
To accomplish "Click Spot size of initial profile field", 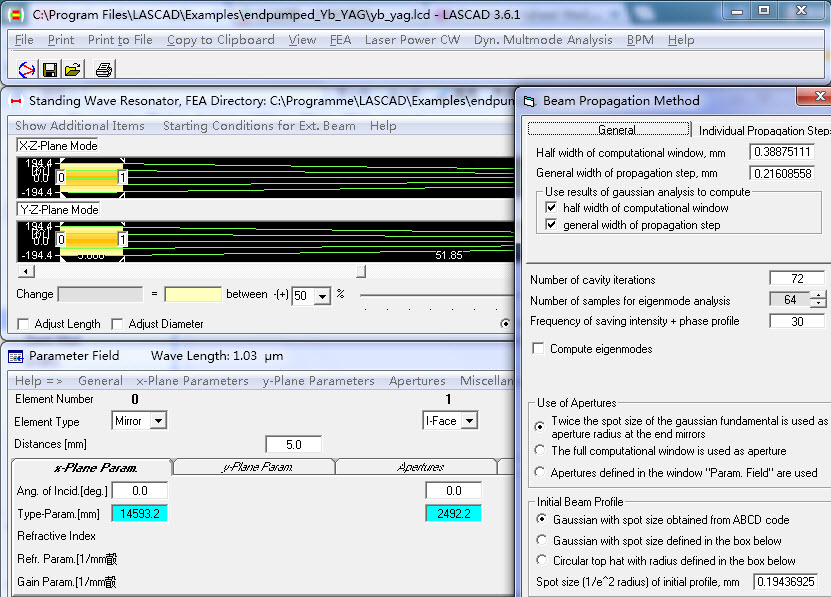I will click(x=785, y=582).
